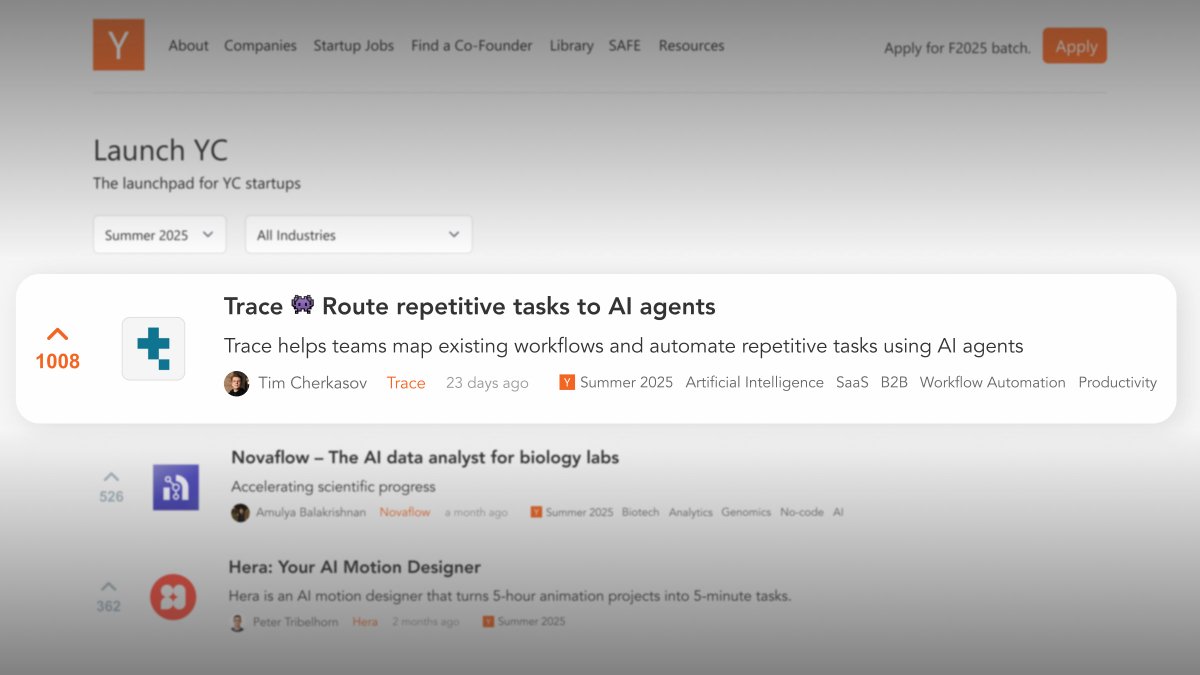The width and height of the screenshot is (1200, 675).
Task: Open the All Industries filter dropdown
Action: pos(359,235)
